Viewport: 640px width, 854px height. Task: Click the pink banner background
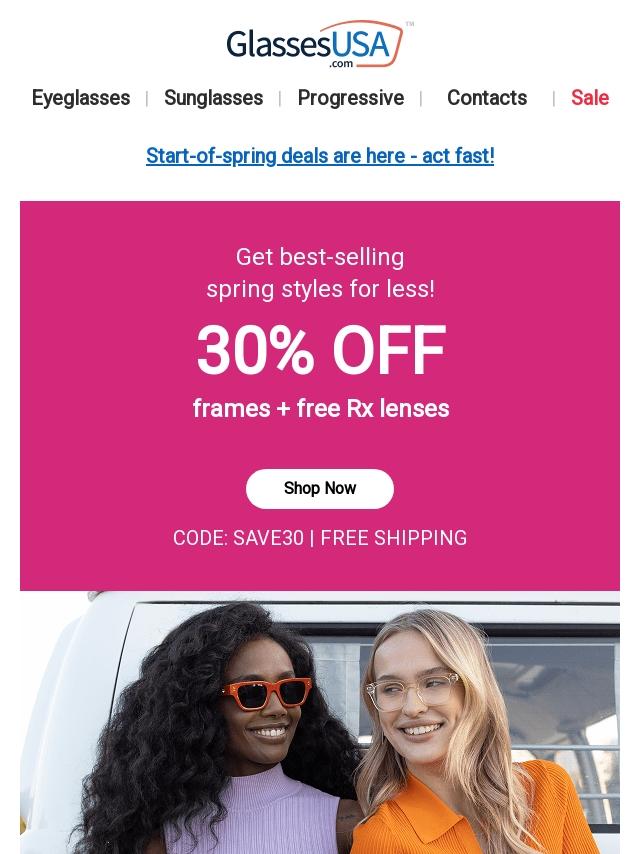(x=90, y=400)
